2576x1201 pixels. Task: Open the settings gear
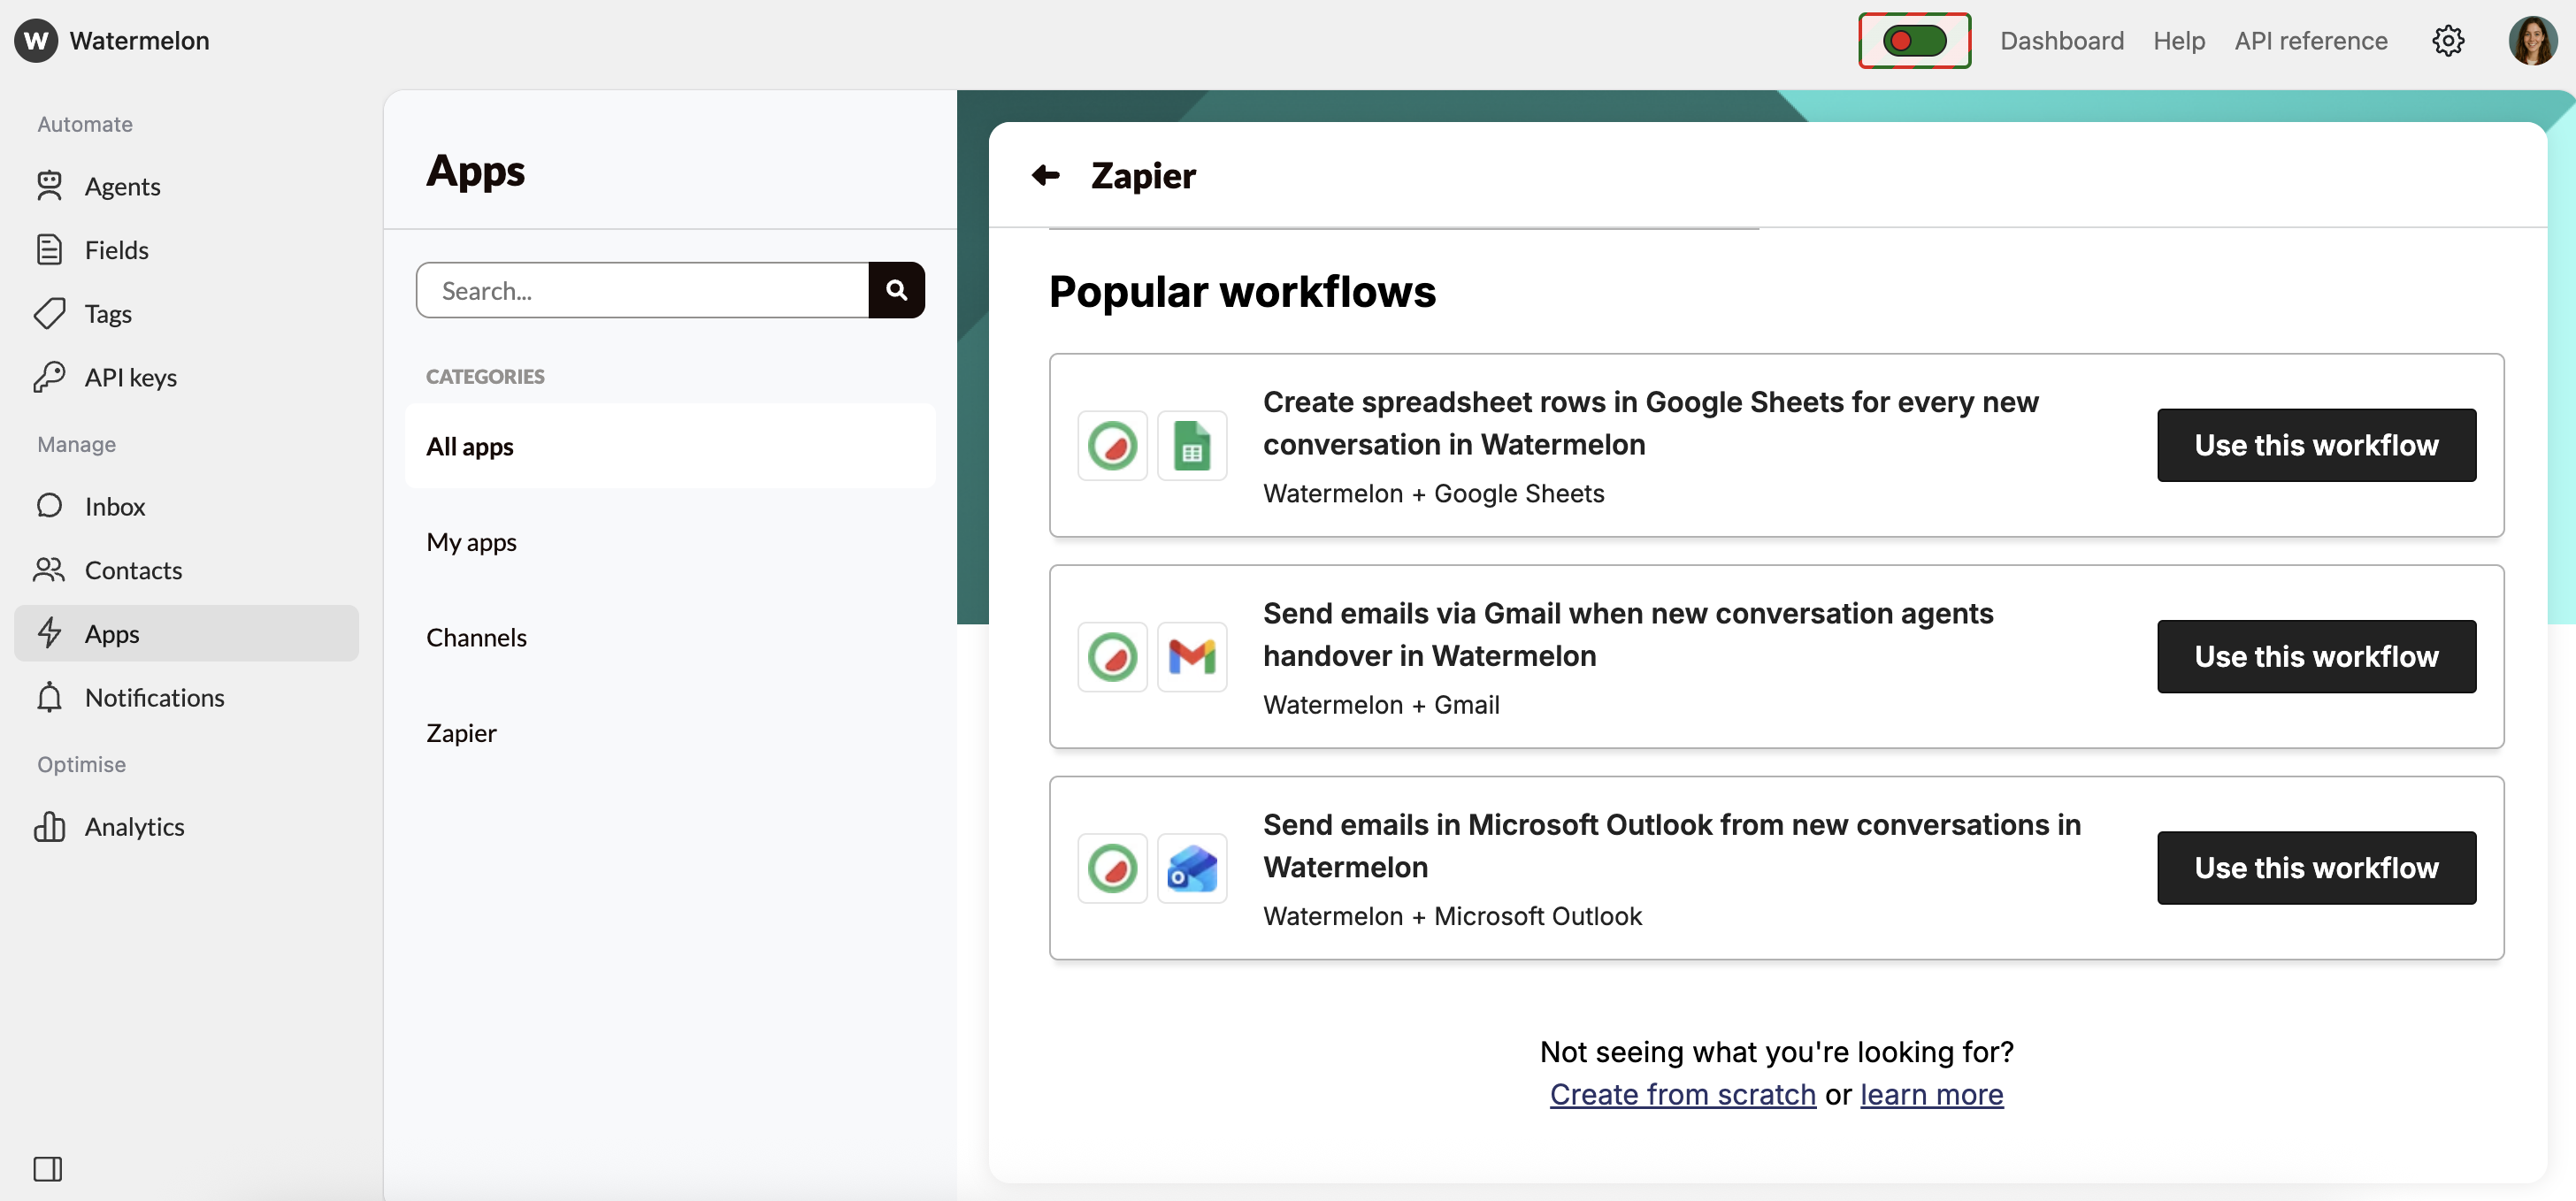2448,41
